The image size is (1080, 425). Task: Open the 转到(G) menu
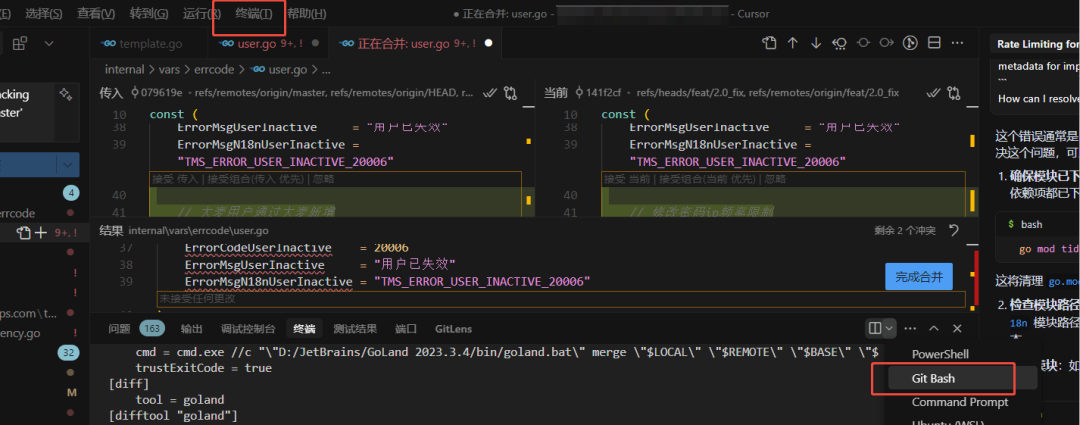click(149, 14)
